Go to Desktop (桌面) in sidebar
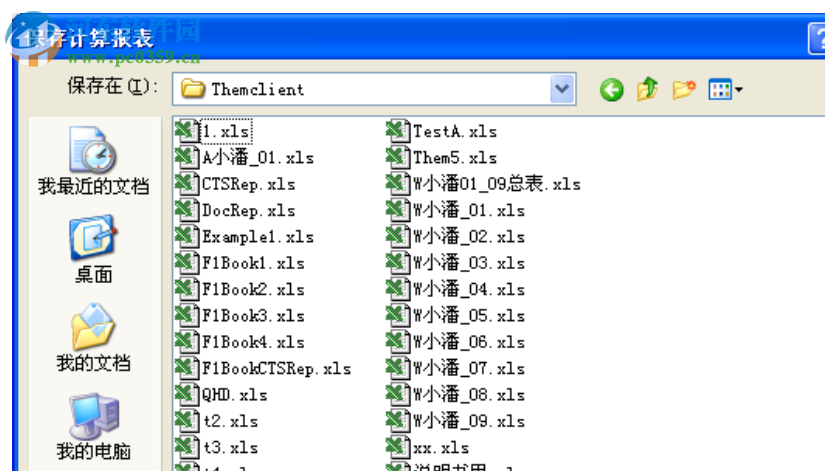Viewport: 825px width, 471px height. coord(93,249)
